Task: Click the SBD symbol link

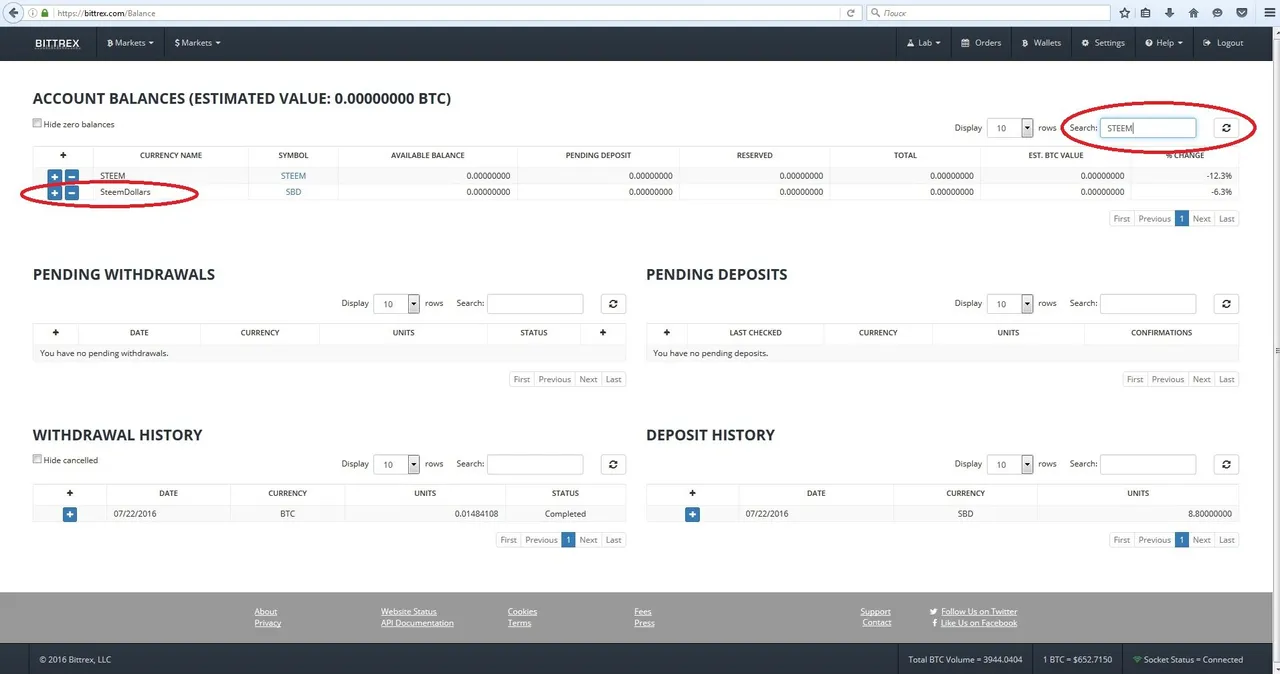Action: coord(293,192)
